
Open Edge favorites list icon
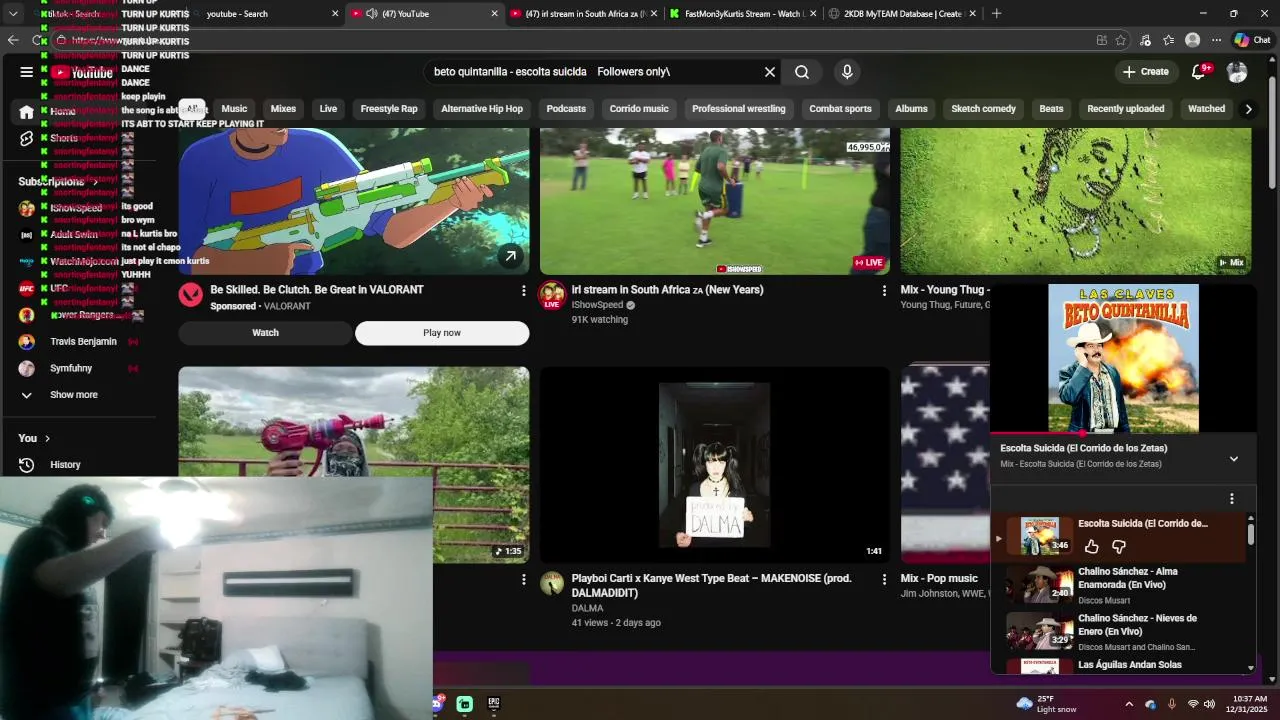[1168, 40]
